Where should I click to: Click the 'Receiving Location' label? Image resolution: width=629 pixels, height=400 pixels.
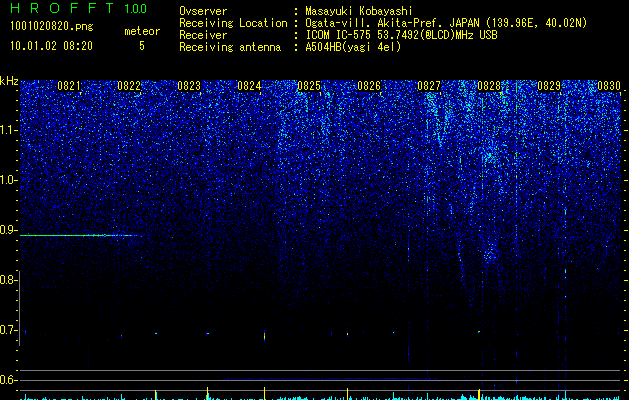click(x=233, y=23)
